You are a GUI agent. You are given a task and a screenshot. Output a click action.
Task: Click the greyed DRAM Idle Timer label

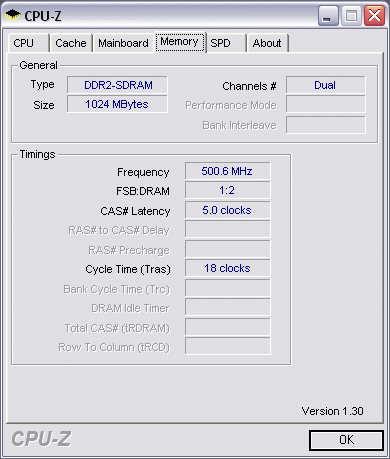pos(130,308)
